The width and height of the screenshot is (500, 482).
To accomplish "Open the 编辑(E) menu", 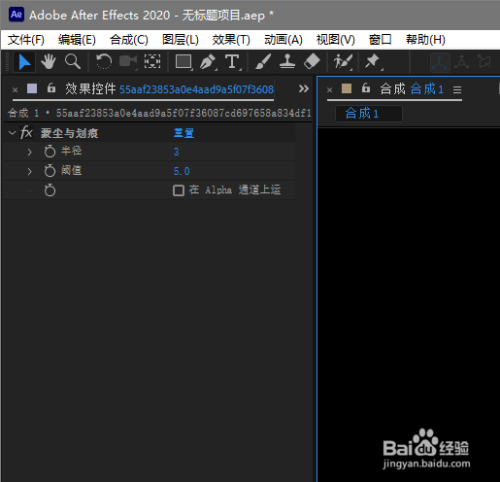I will tap(77, 40).
